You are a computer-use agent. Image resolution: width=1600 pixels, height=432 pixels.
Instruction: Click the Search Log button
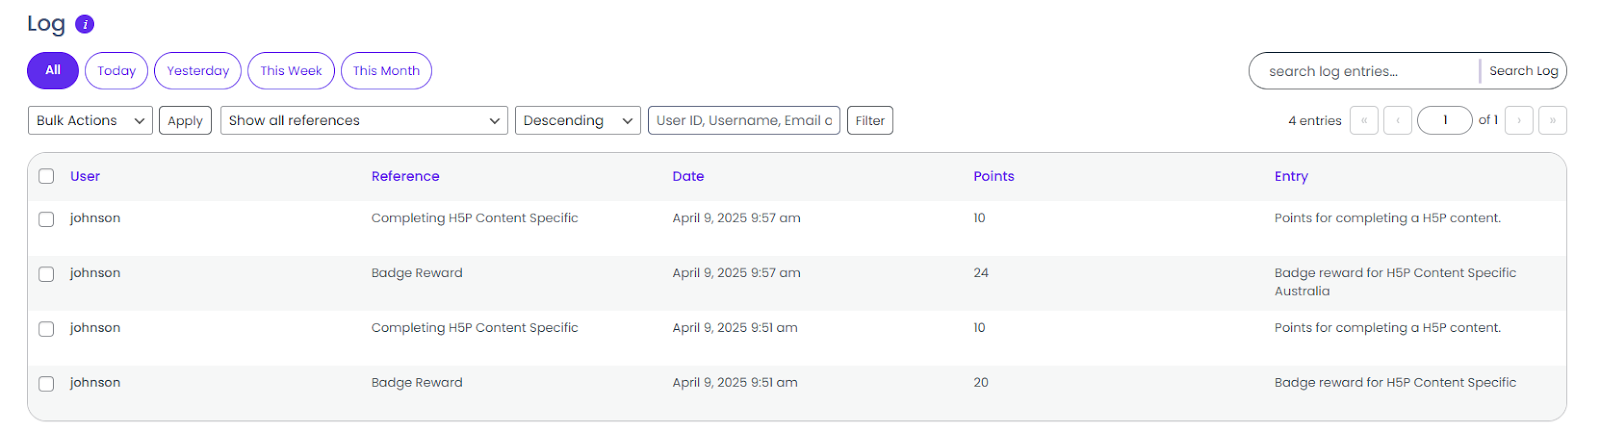pyautogui.click(x=1523, y=71)
